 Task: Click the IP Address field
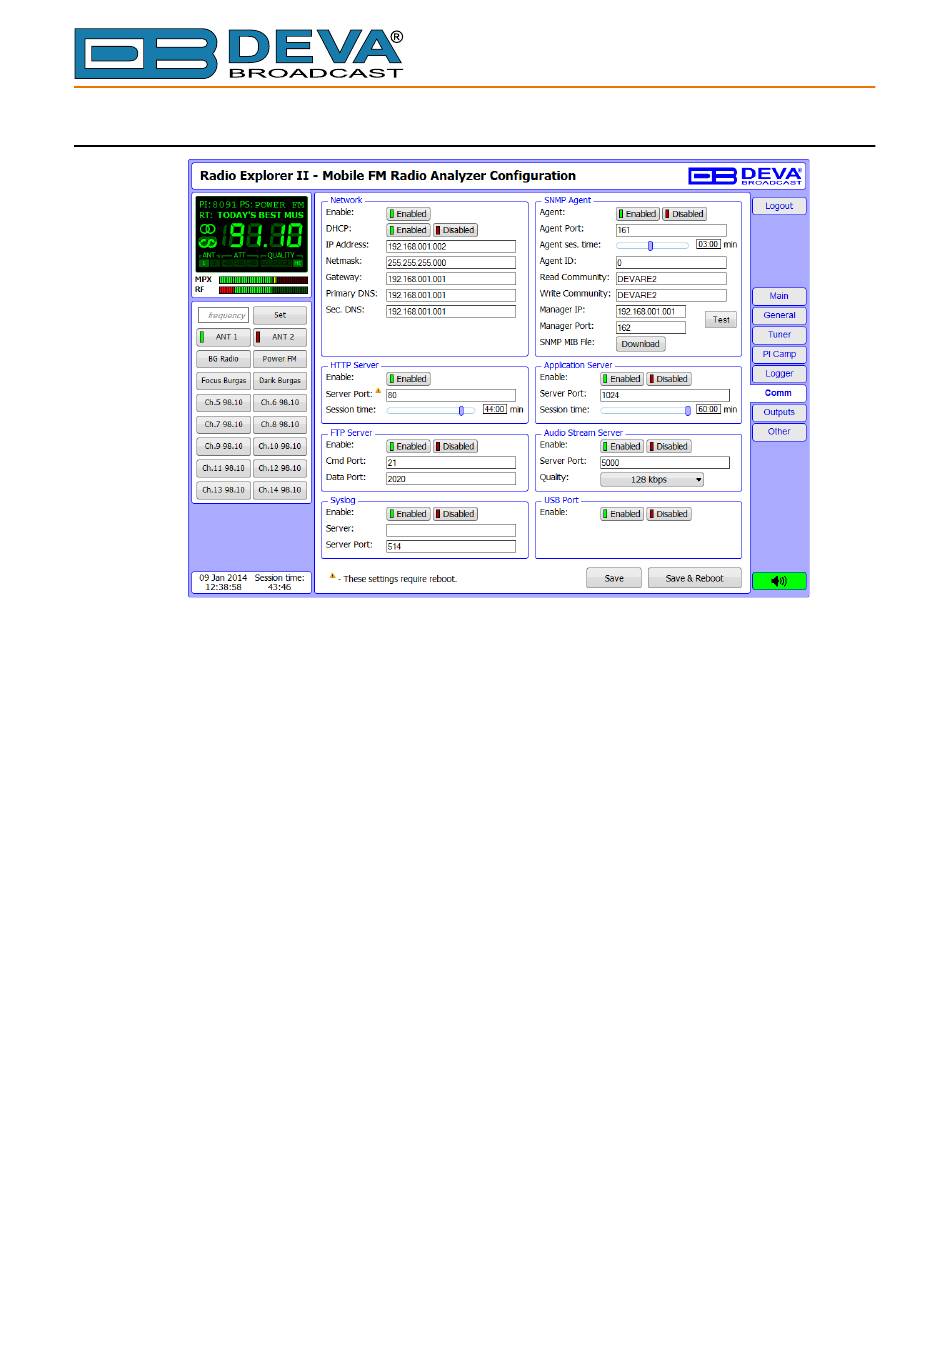[x=451, y=246]
